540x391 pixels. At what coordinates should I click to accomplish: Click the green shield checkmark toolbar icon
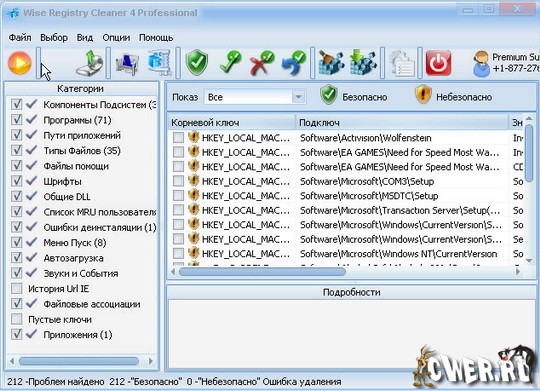(197, 62)
